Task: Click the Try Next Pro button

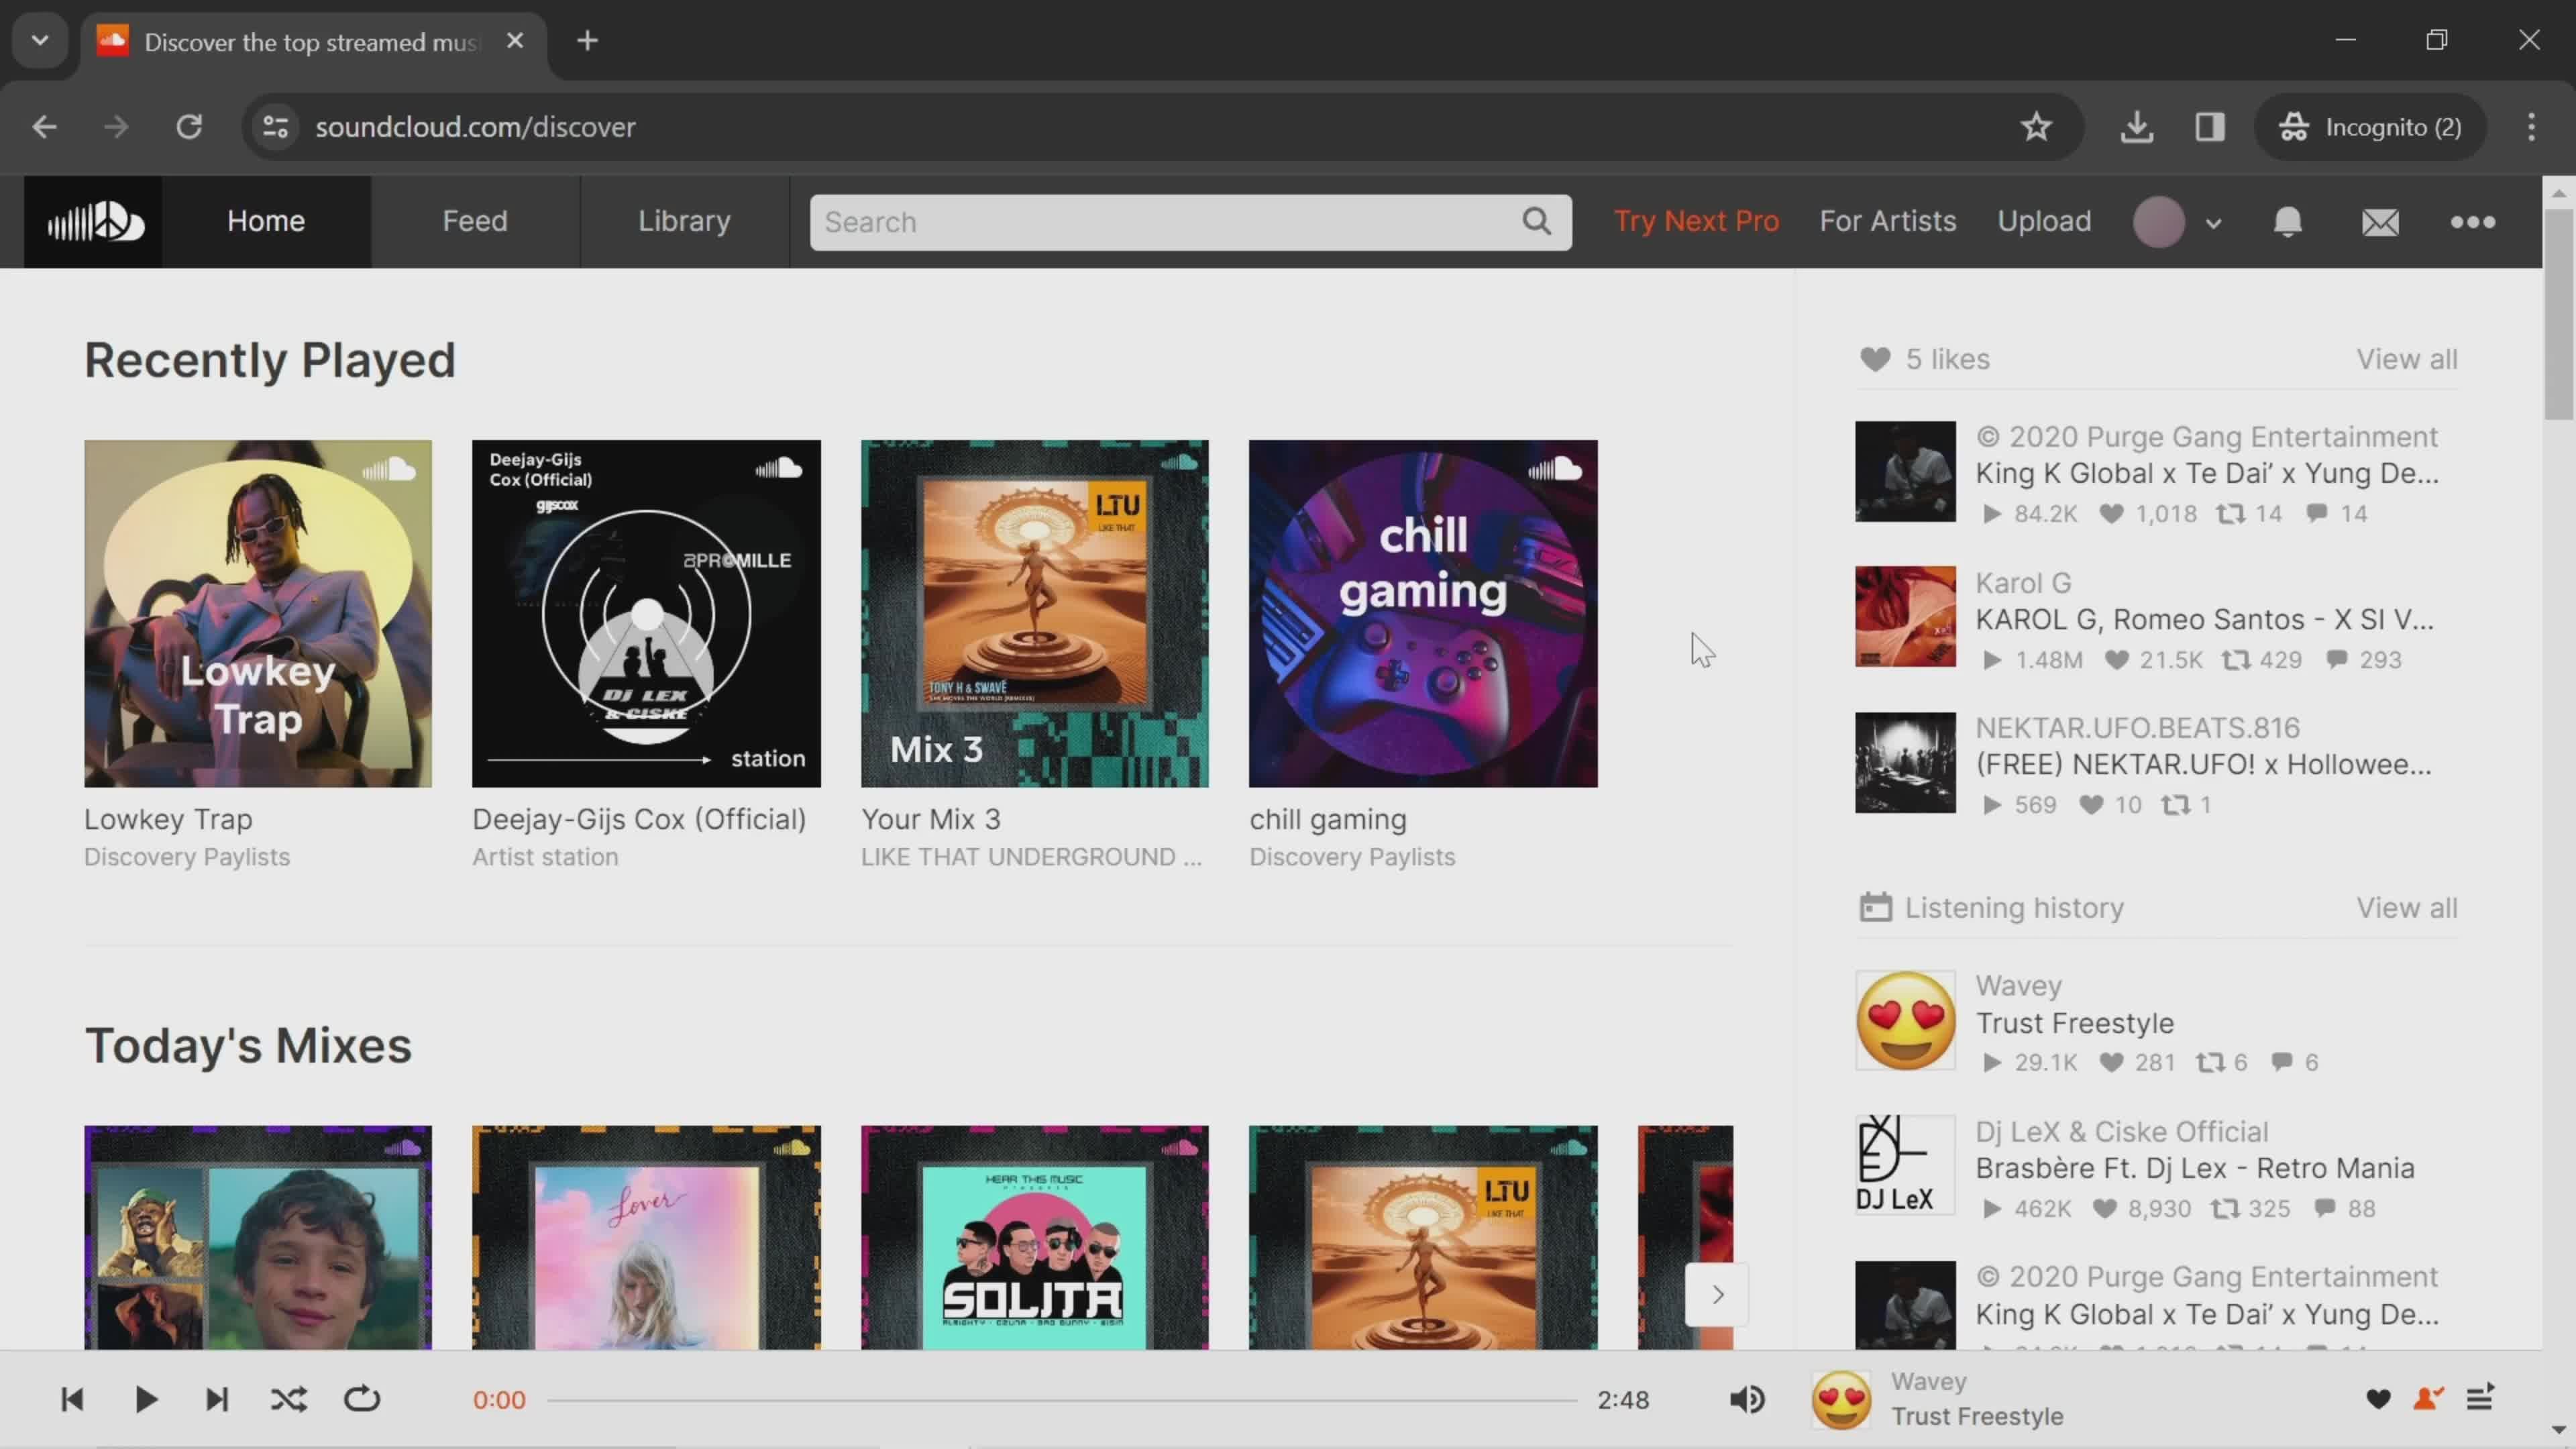Action: (x=1695, y=219)
